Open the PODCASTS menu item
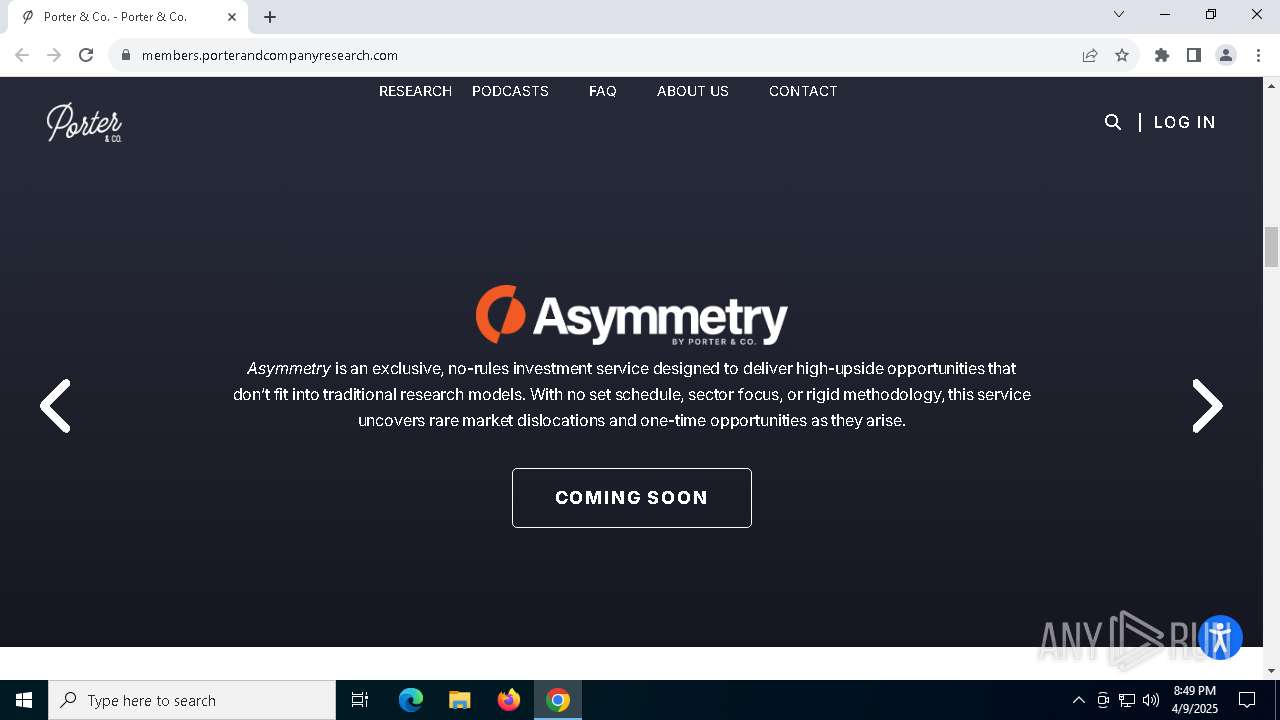1280x720 pixels. coord(510,91)
